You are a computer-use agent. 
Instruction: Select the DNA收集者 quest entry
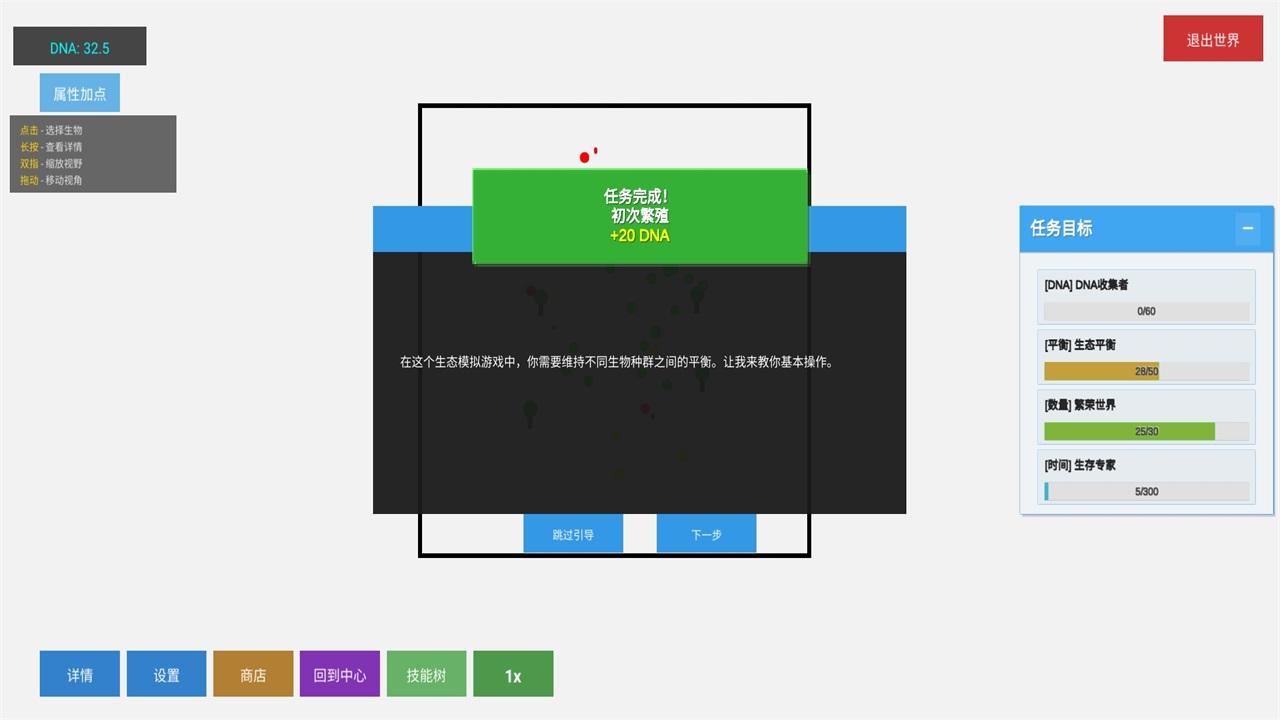coord(1146,296)
